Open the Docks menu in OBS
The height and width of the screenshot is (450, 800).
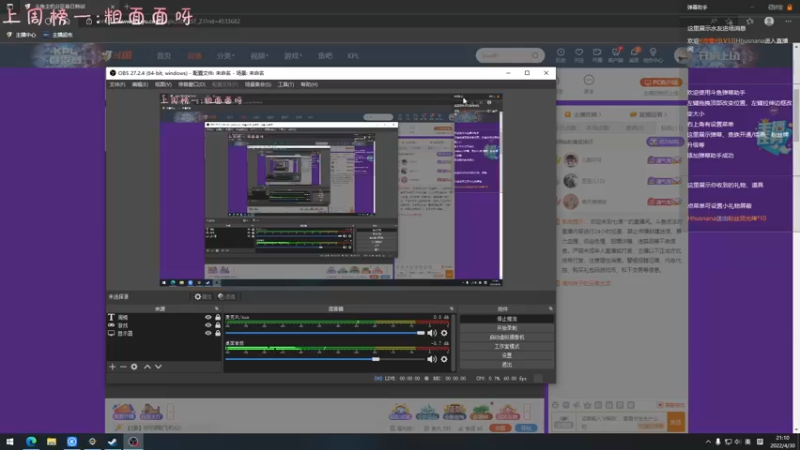click(192, 85)
